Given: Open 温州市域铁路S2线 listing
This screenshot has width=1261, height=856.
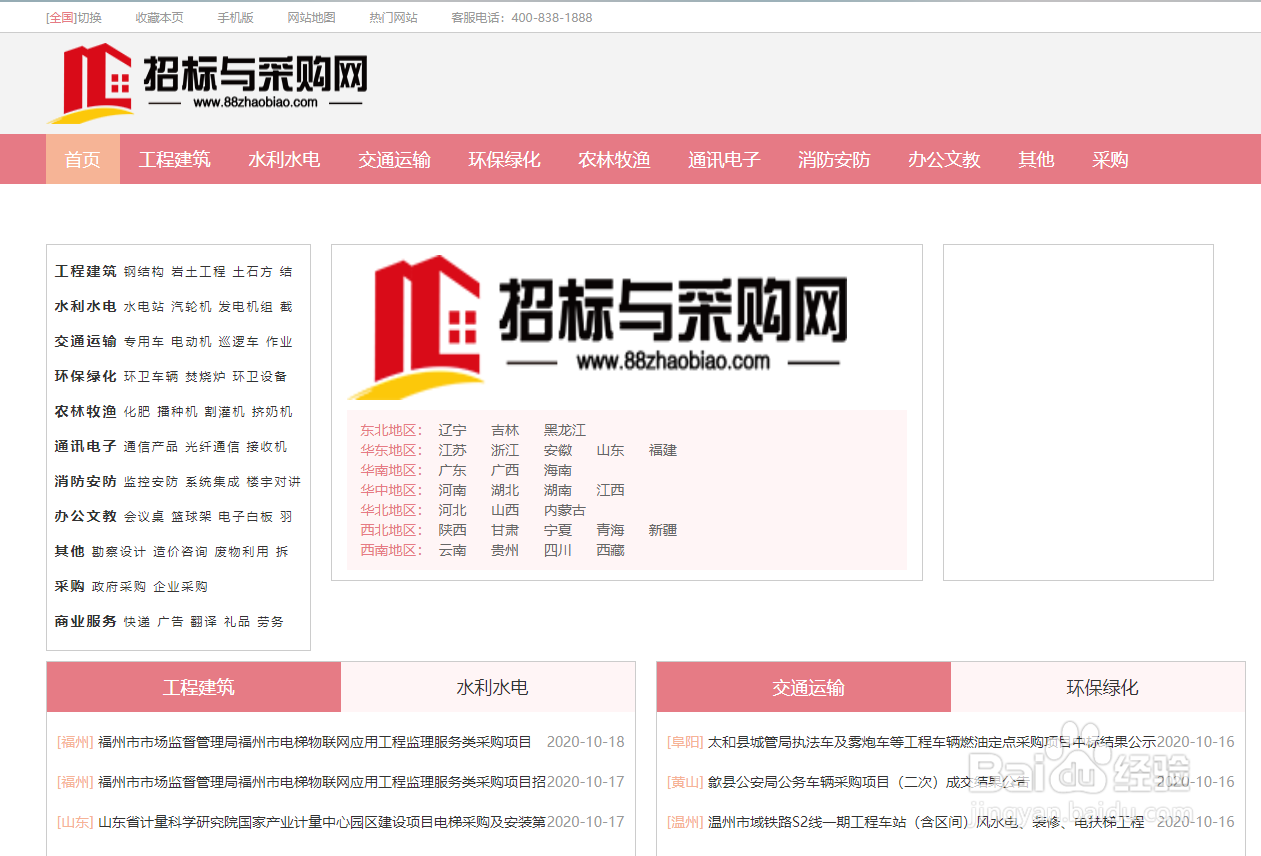Looking at the screenshot, I should pyautogui.click(x=926, y=822).
